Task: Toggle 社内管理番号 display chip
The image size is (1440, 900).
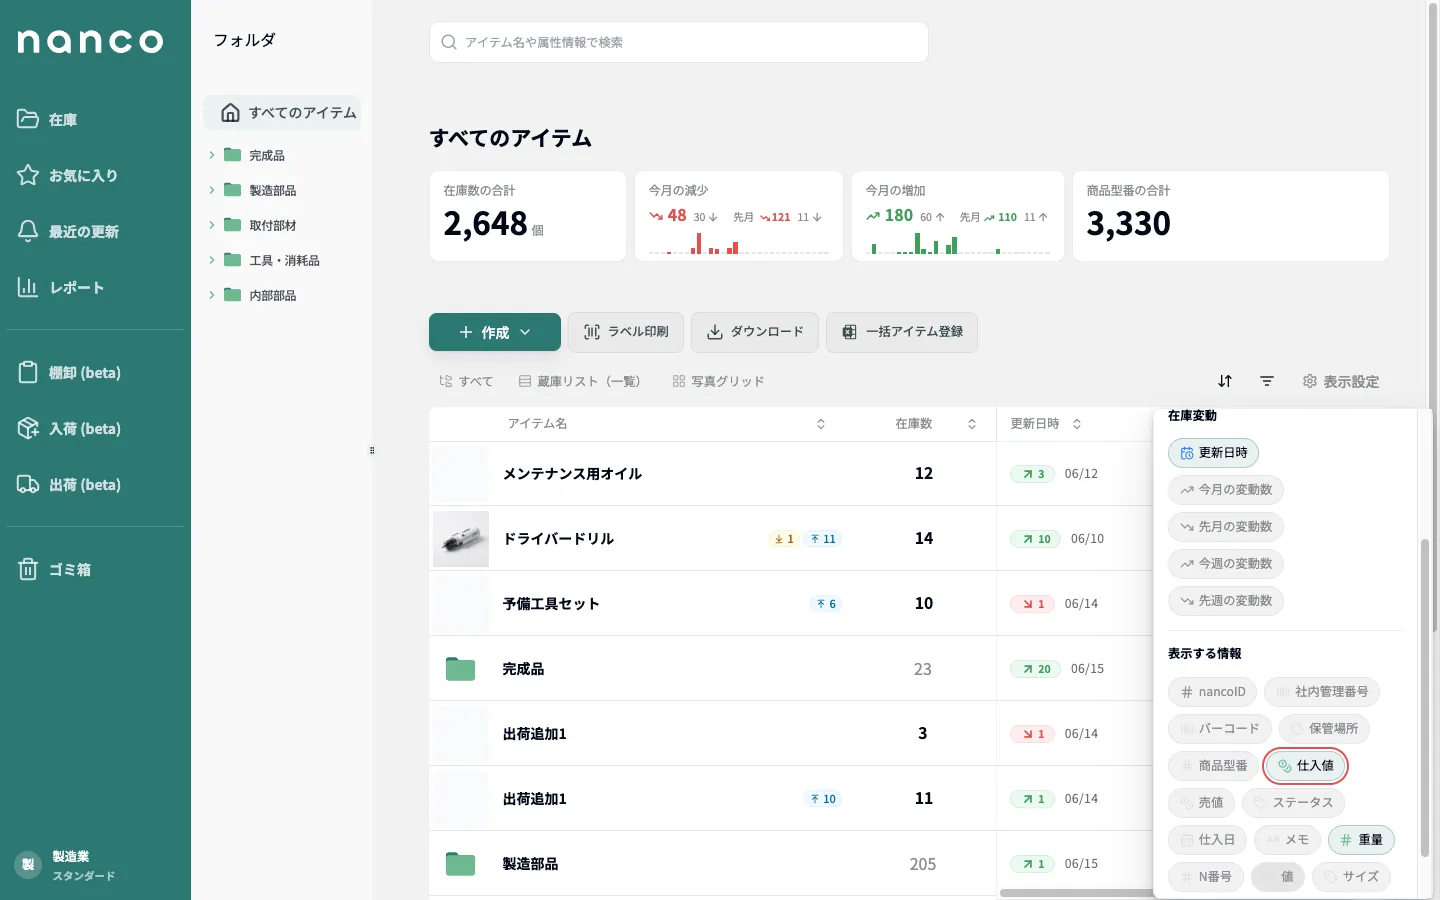Action: [x=1322, y=692]
